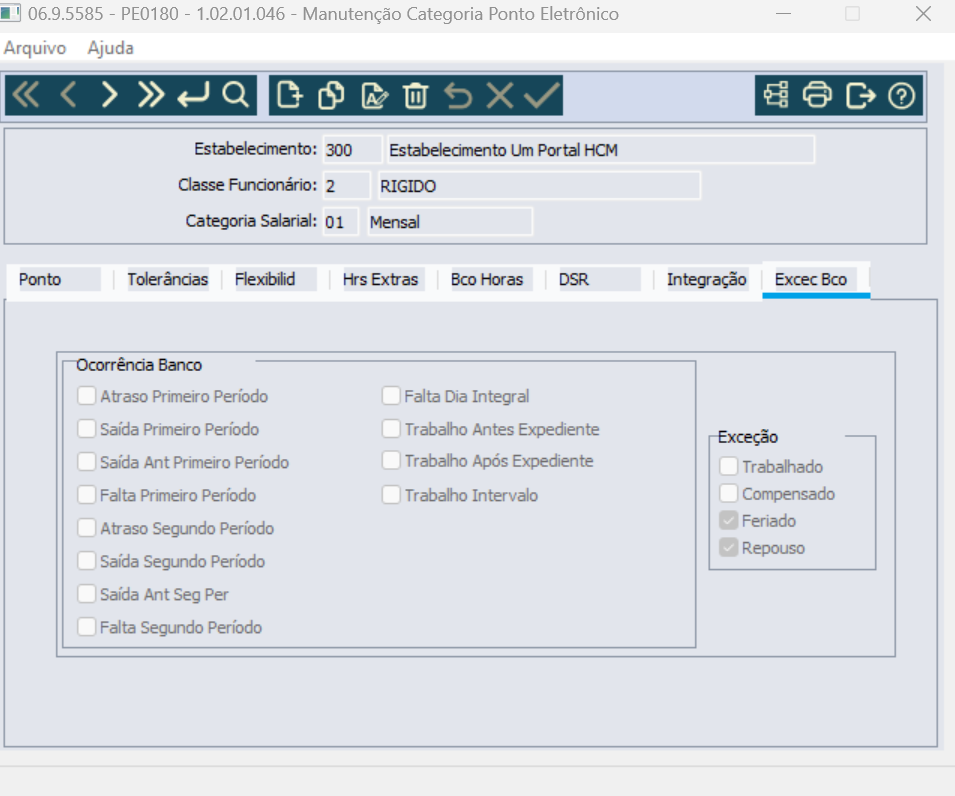
Task: Go to previous record arrow
Action: coord(68,95)
